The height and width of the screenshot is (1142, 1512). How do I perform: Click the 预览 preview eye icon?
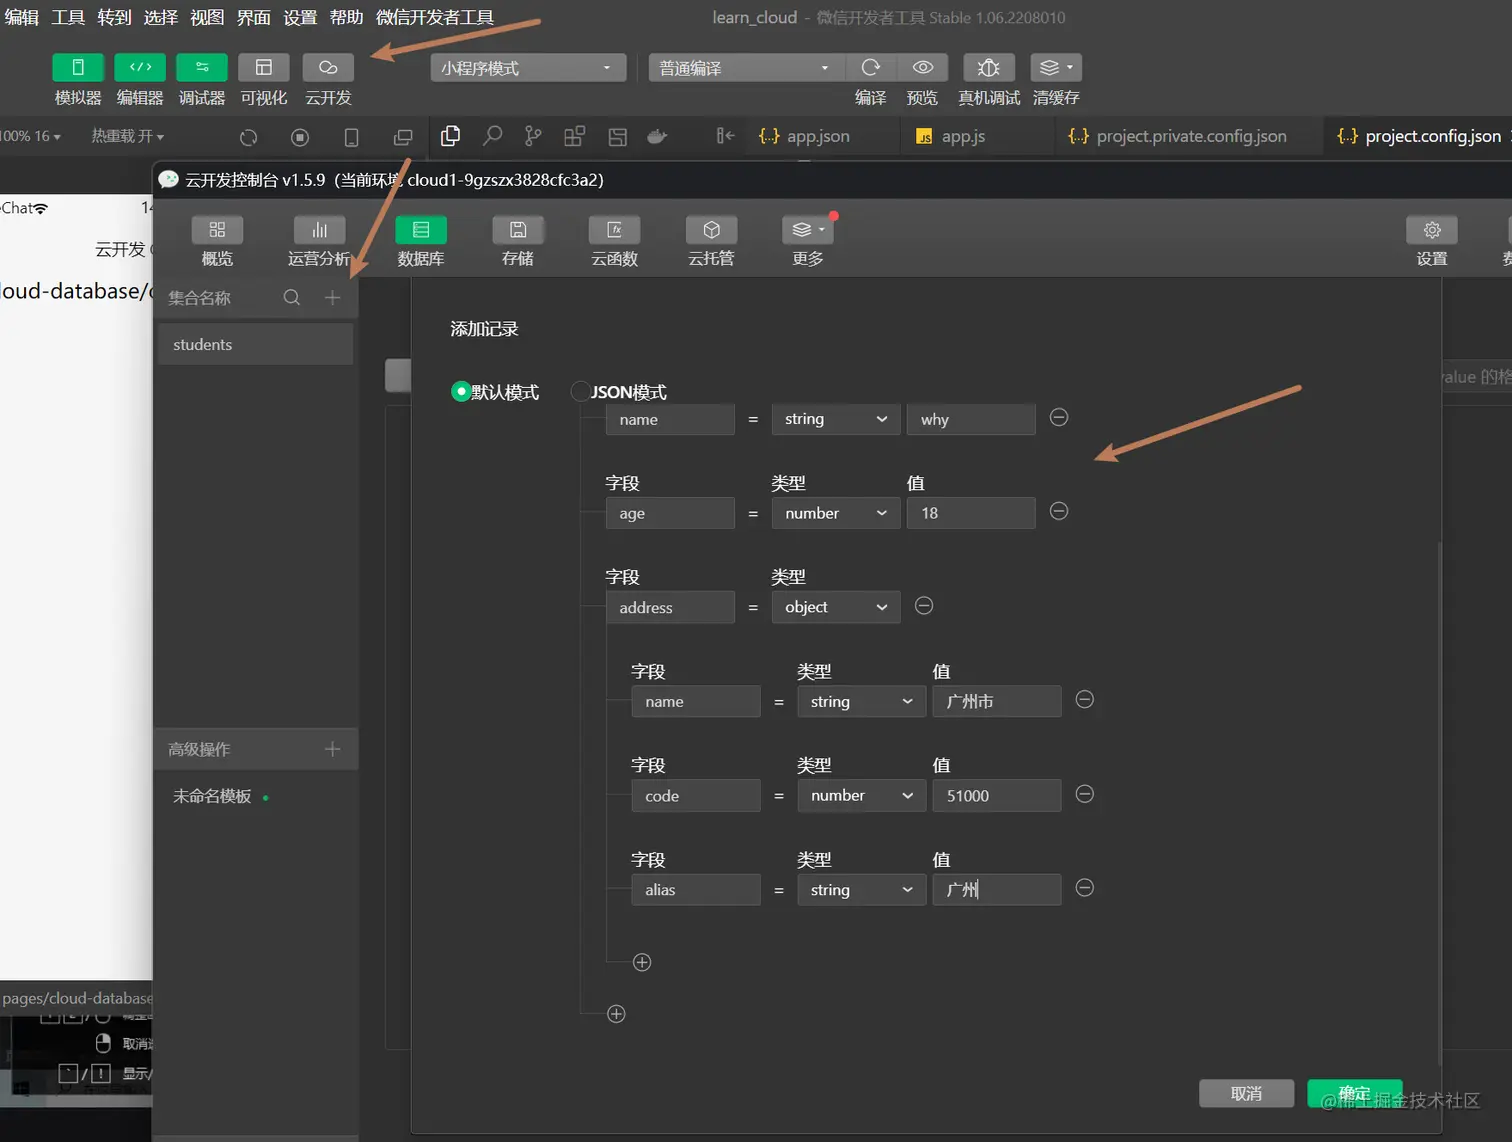click(x=923, y=67)
